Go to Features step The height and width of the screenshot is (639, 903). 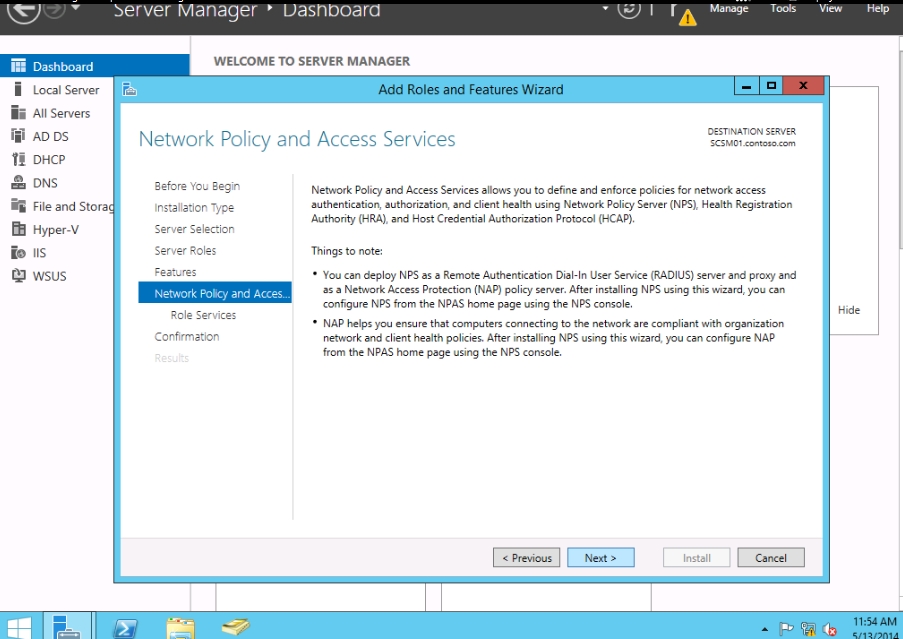click(175, 272)
